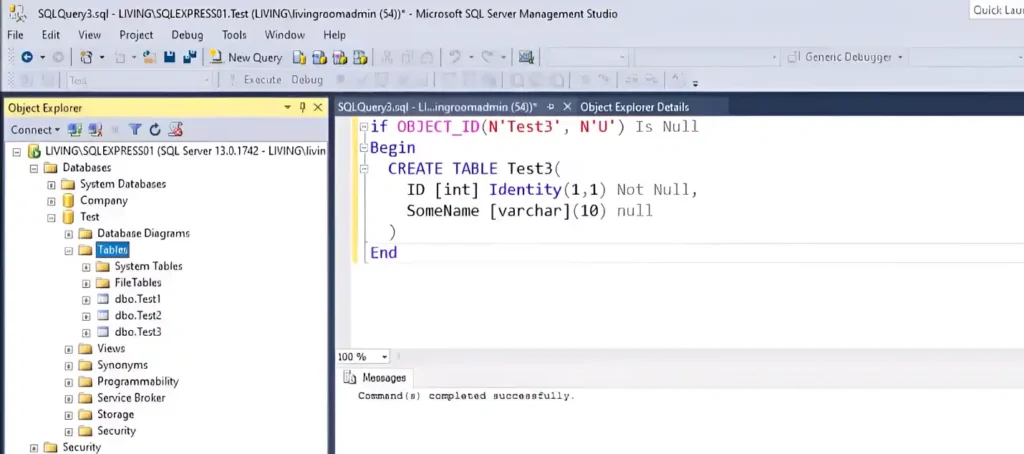
Task: Select the dbo.Test2 table
Action: (x=138, y=316)
